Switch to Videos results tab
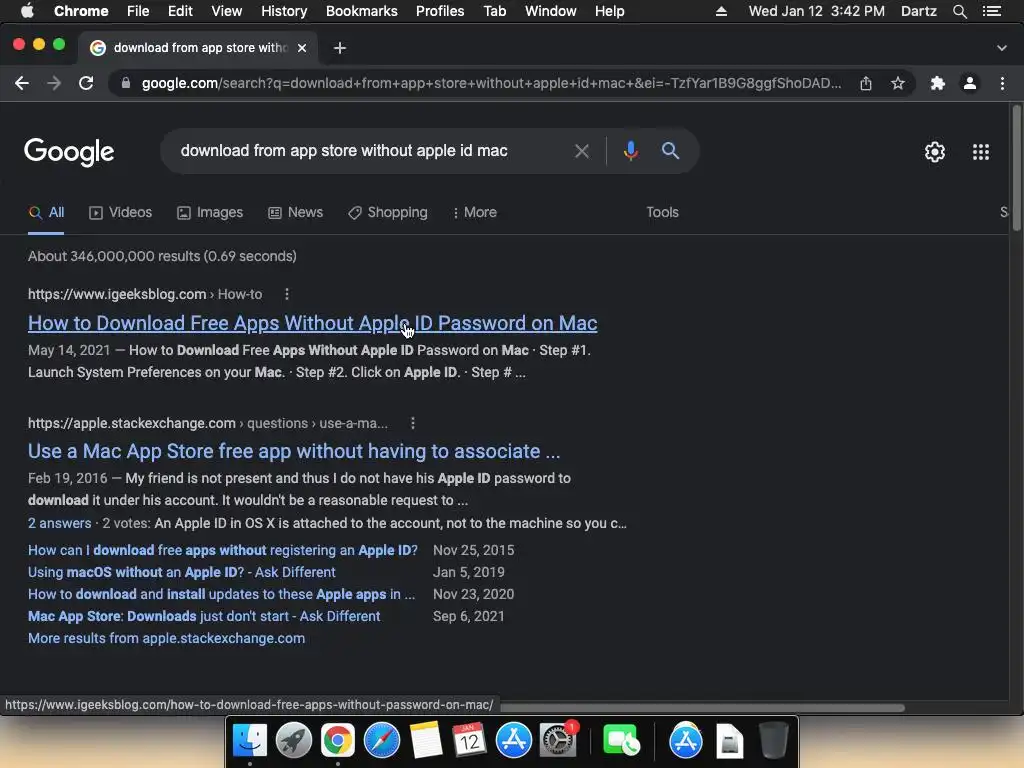The width and height of the screenshot is (1024, 768). click(x=121, y=212)
